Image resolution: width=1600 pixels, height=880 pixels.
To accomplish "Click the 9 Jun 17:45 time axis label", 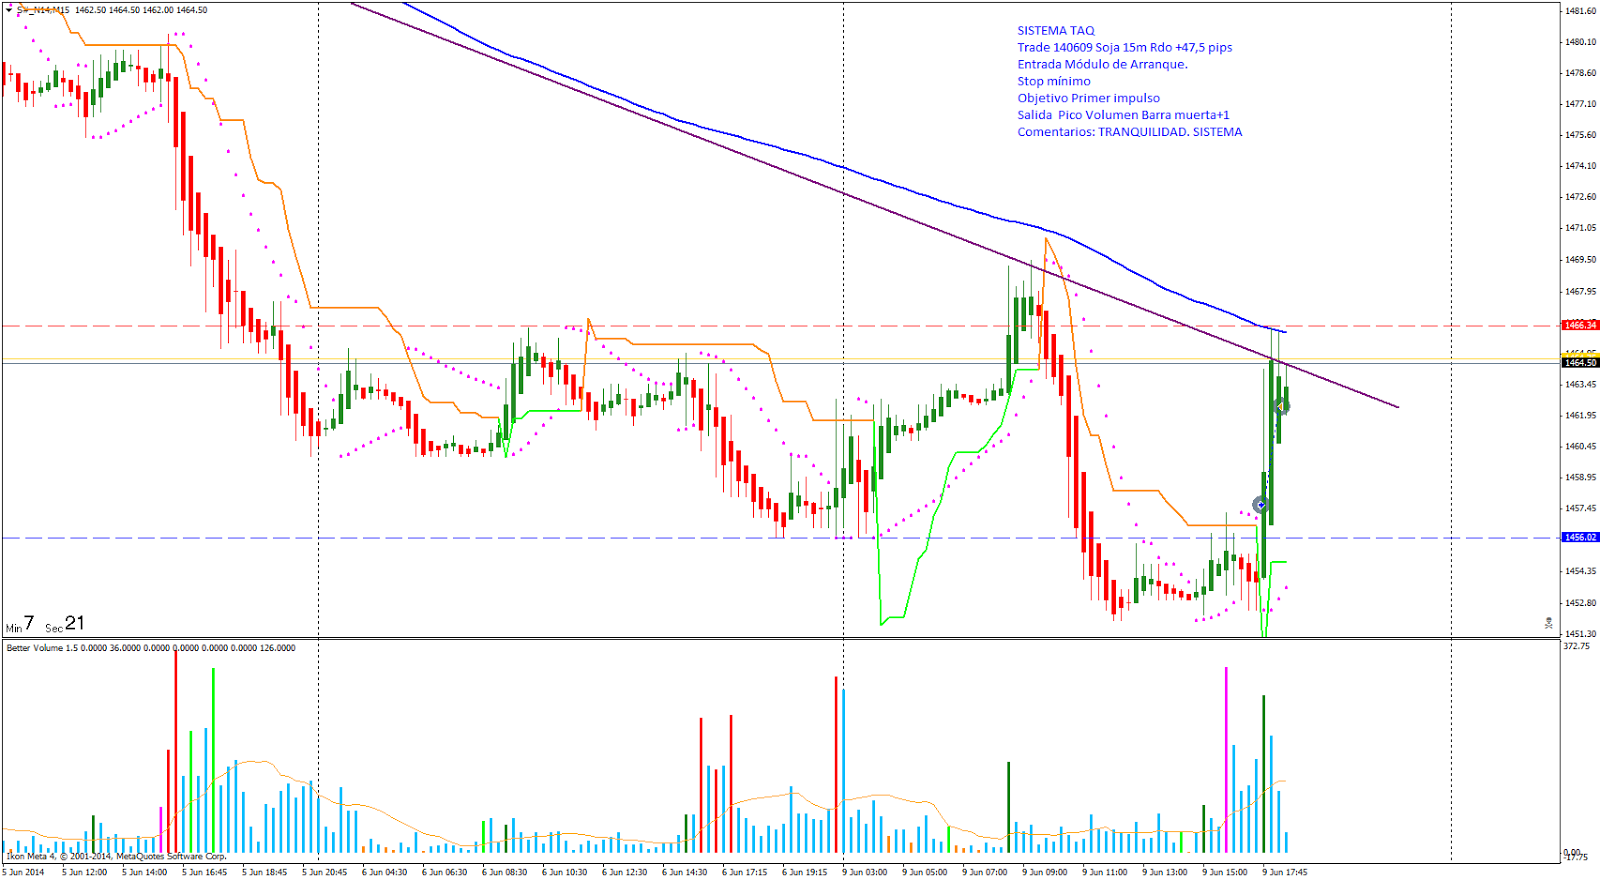I will pos(1284,872).
